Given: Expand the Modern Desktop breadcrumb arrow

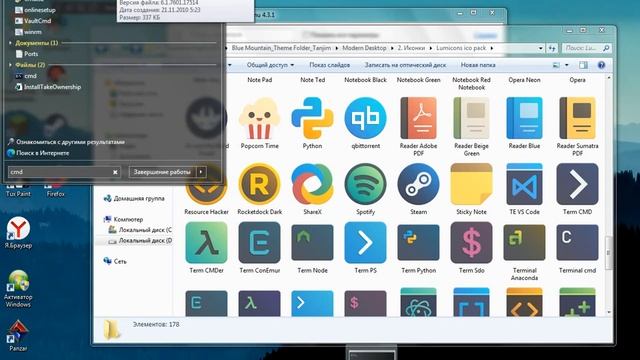Looking at the screenshot, I should tap(392, 48).
